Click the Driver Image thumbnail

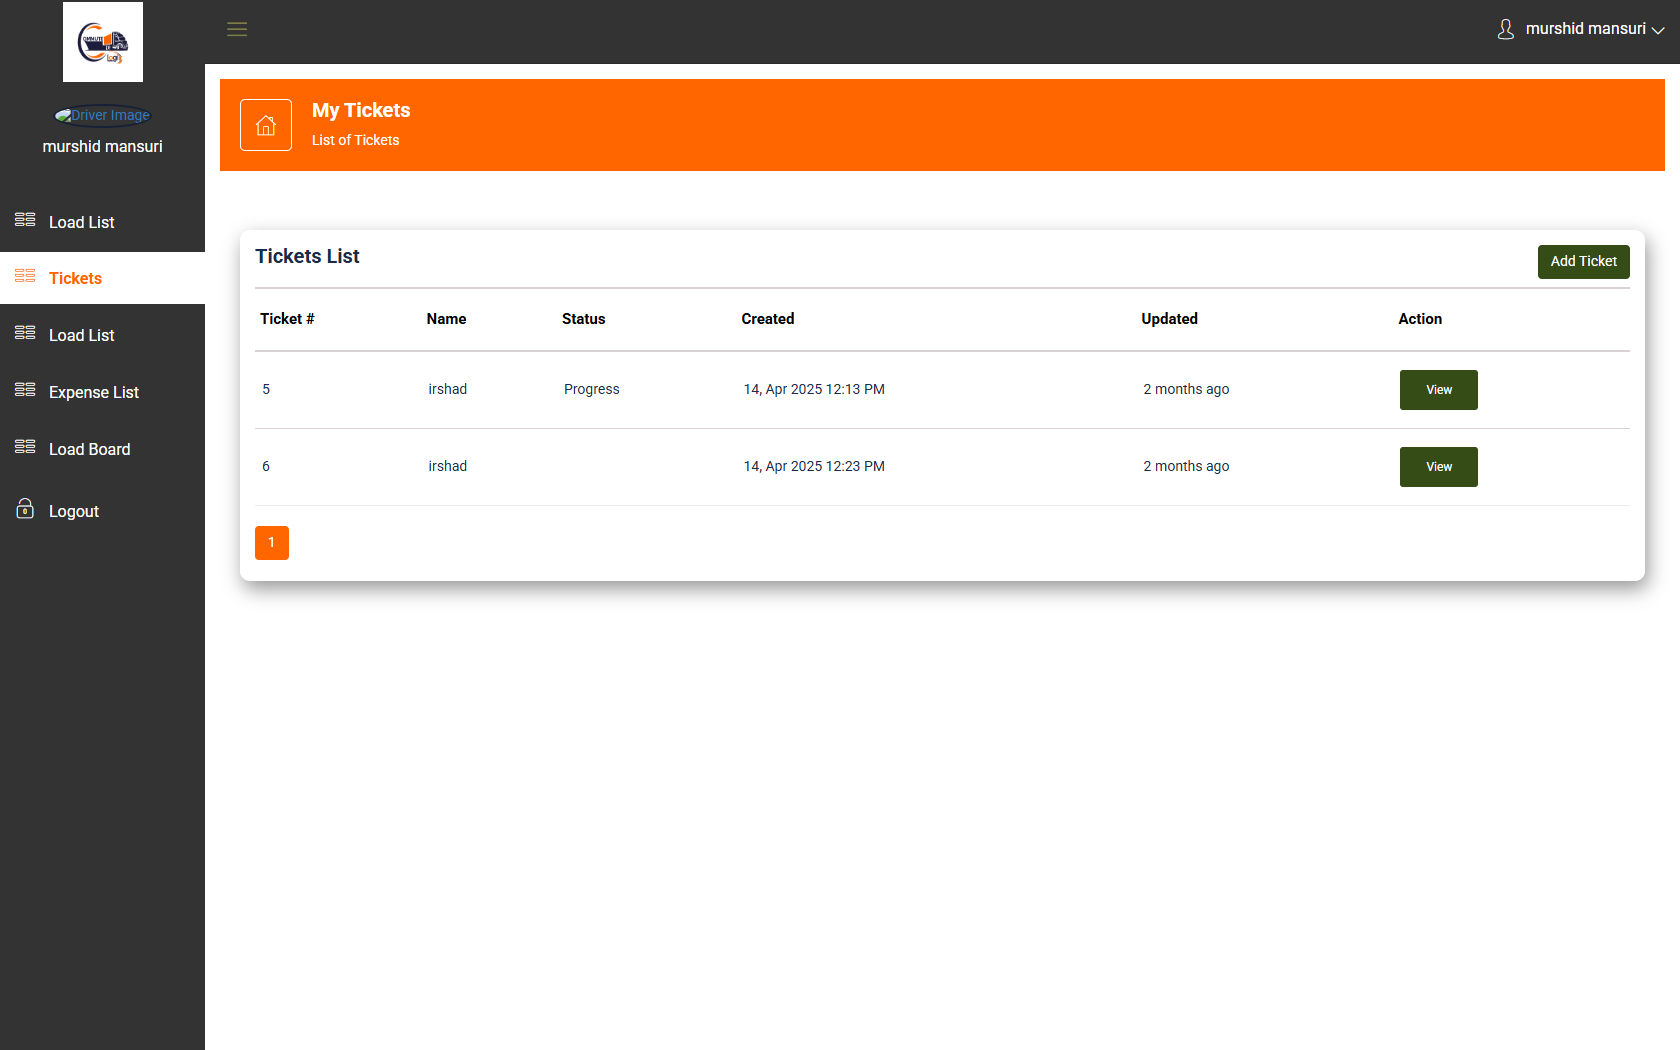point(103,116)
